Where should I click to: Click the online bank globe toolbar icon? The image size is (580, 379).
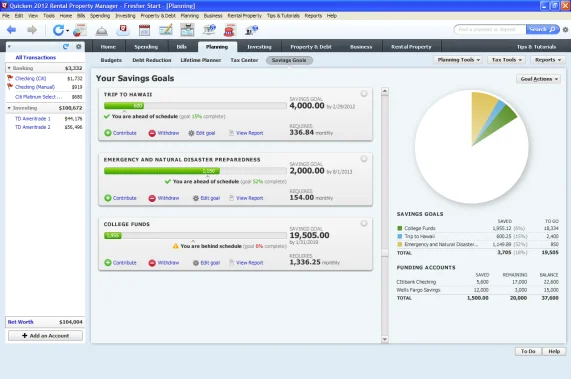209,30
